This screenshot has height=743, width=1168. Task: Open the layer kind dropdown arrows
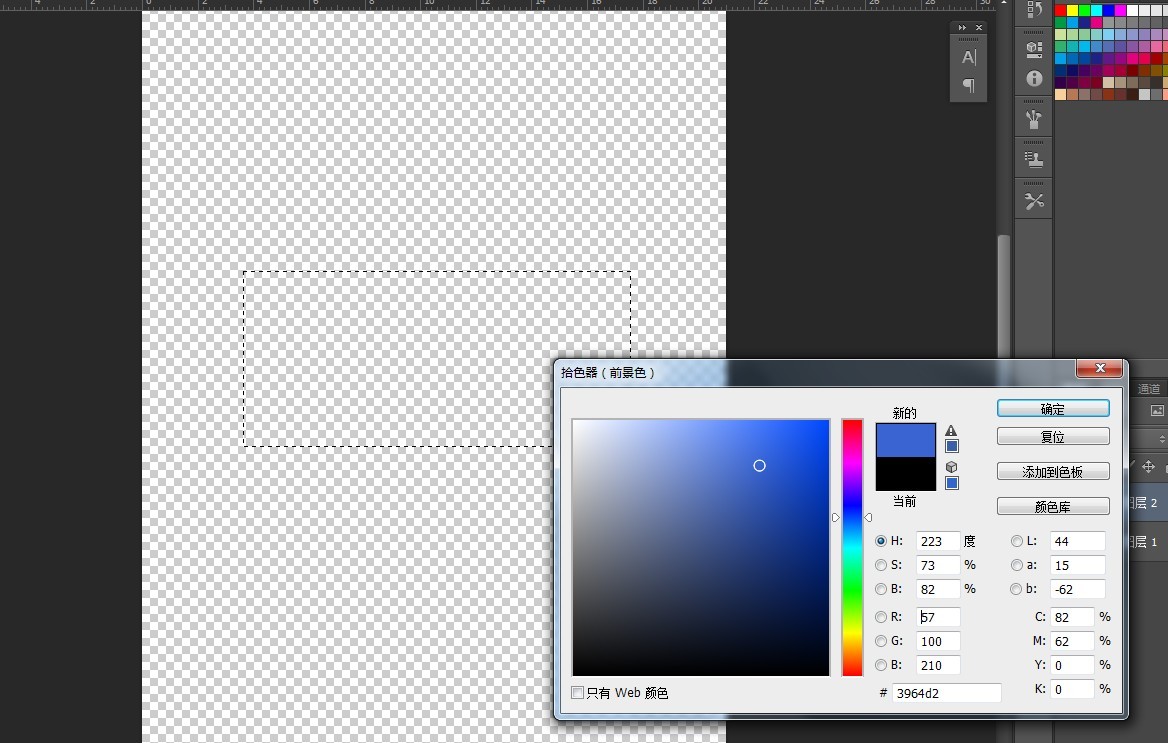pyautogui.click(x=1162, y=440)
